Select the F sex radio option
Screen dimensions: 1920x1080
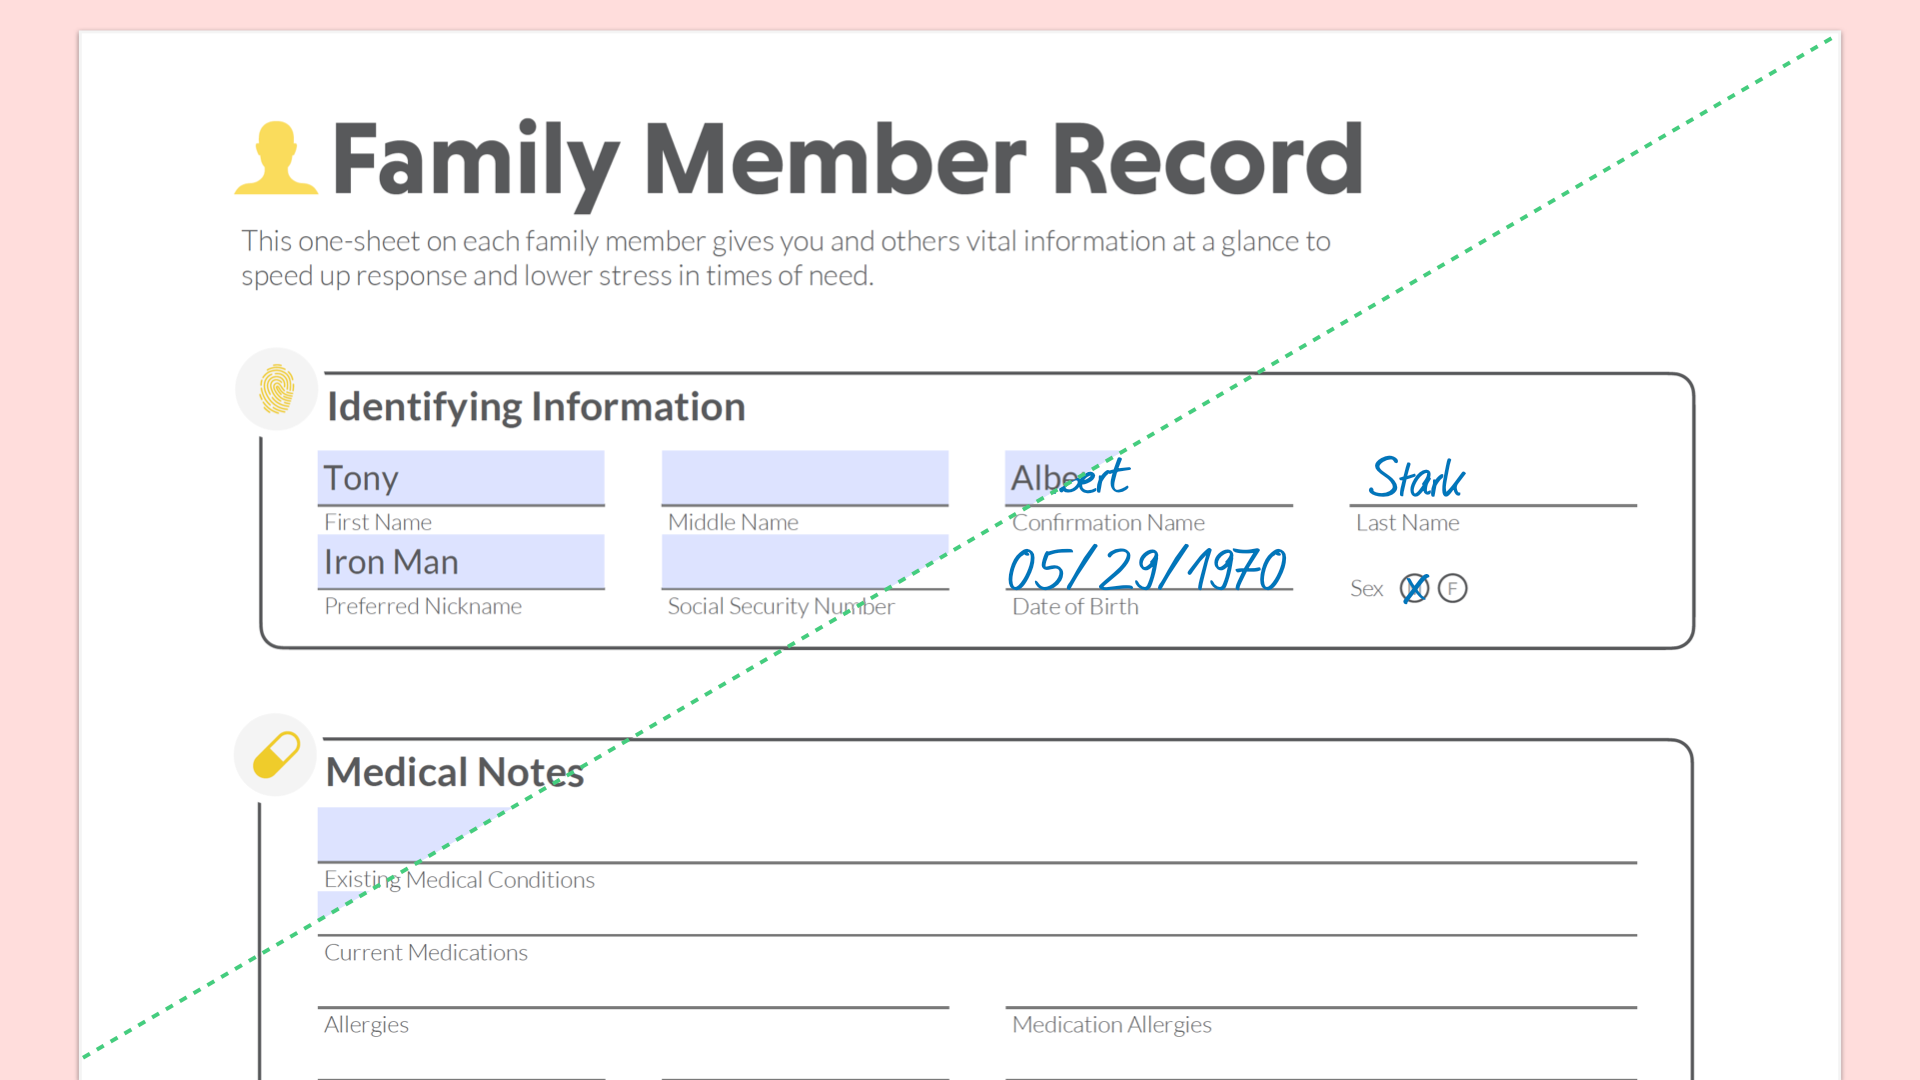tap(1452, 588)
